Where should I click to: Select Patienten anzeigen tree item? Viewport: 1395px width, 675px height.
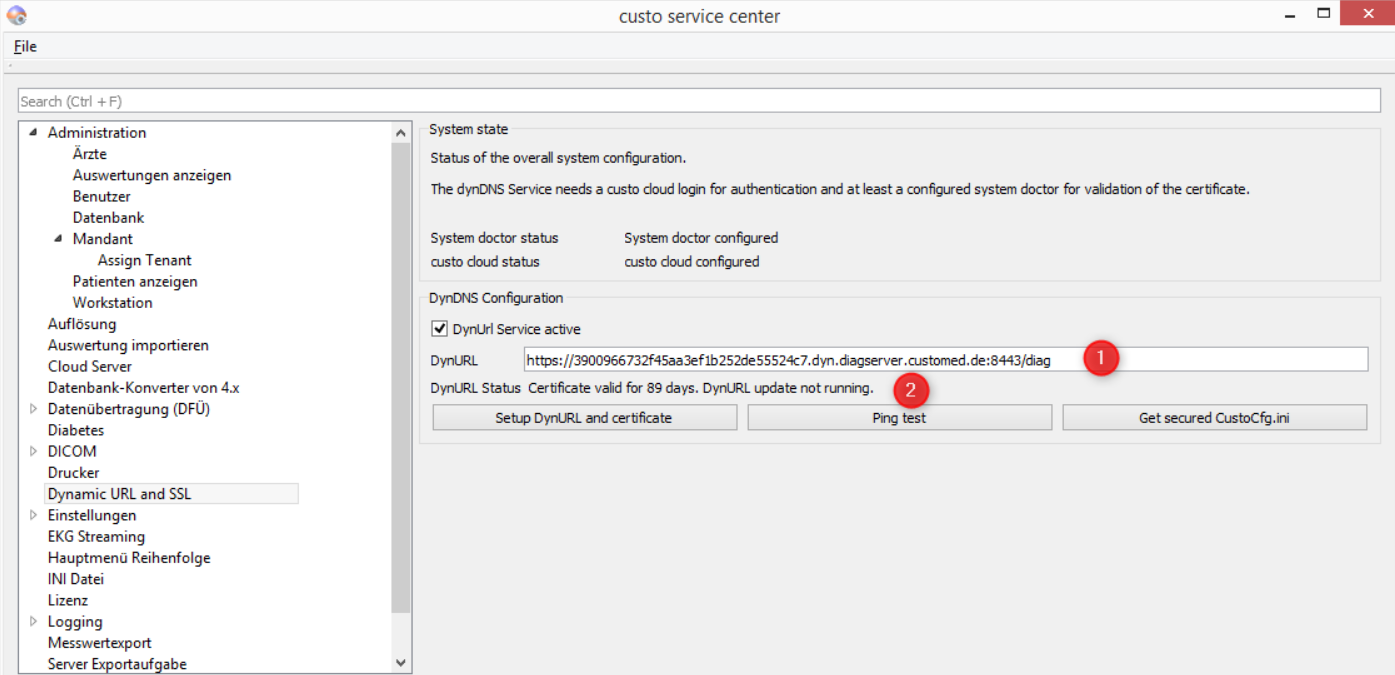[135, 281]
